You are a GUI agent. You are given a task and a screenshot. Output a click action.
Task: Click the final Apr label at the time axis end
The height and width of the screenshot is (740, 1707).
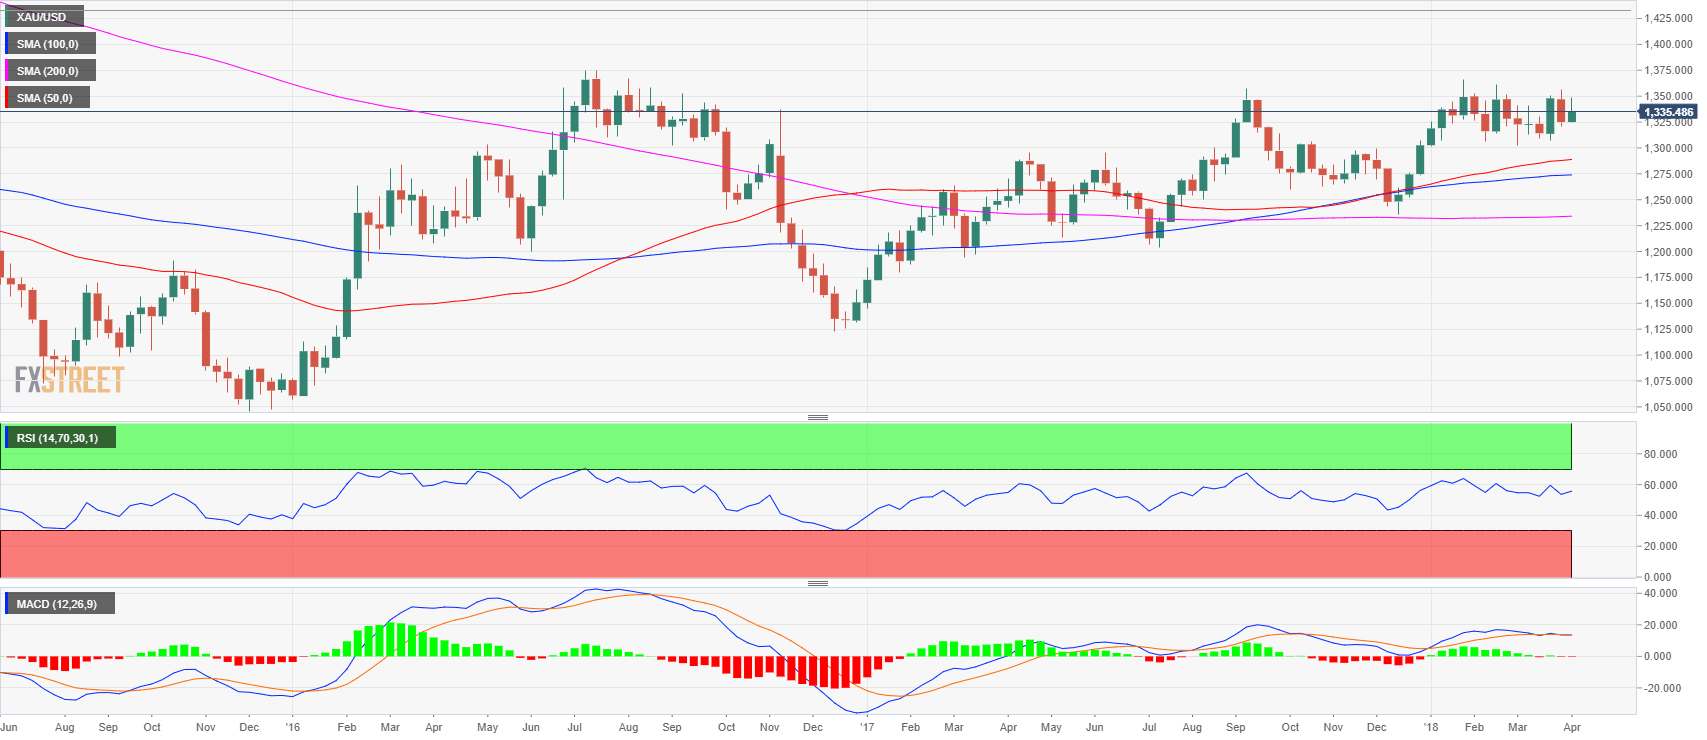click(x=1571, y=727)
